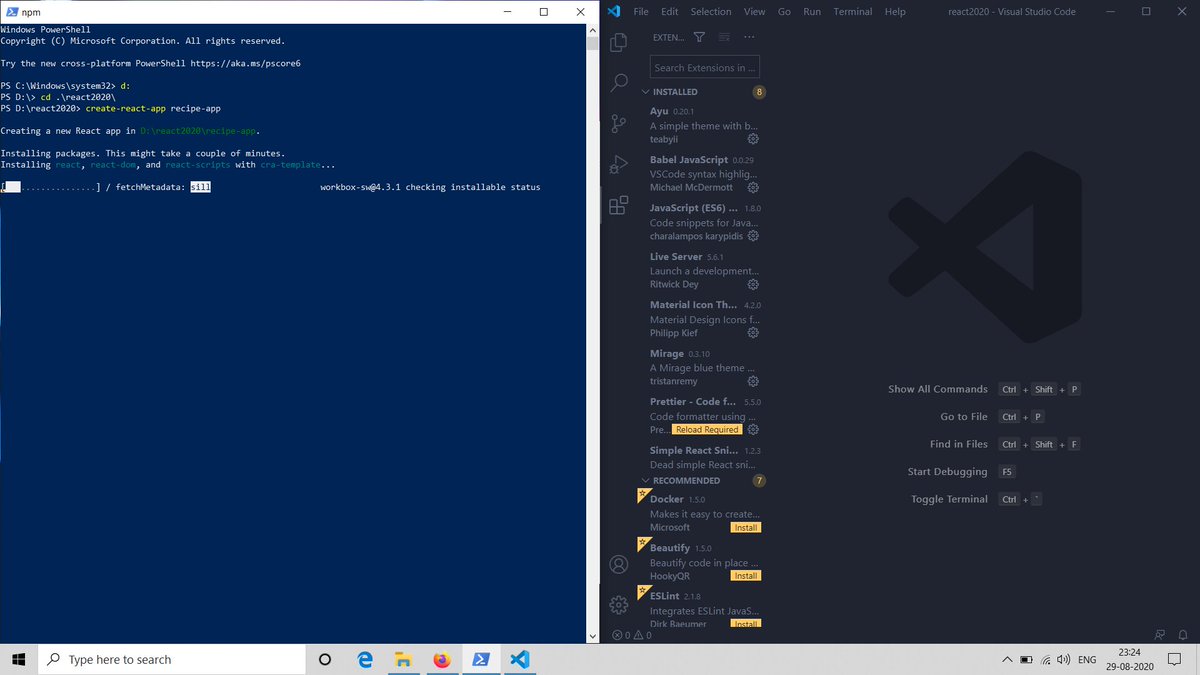The width and height of the screenshot is (1200, 675).
Task: Click the errors and warnings status indicator
Action: point(632,635)
